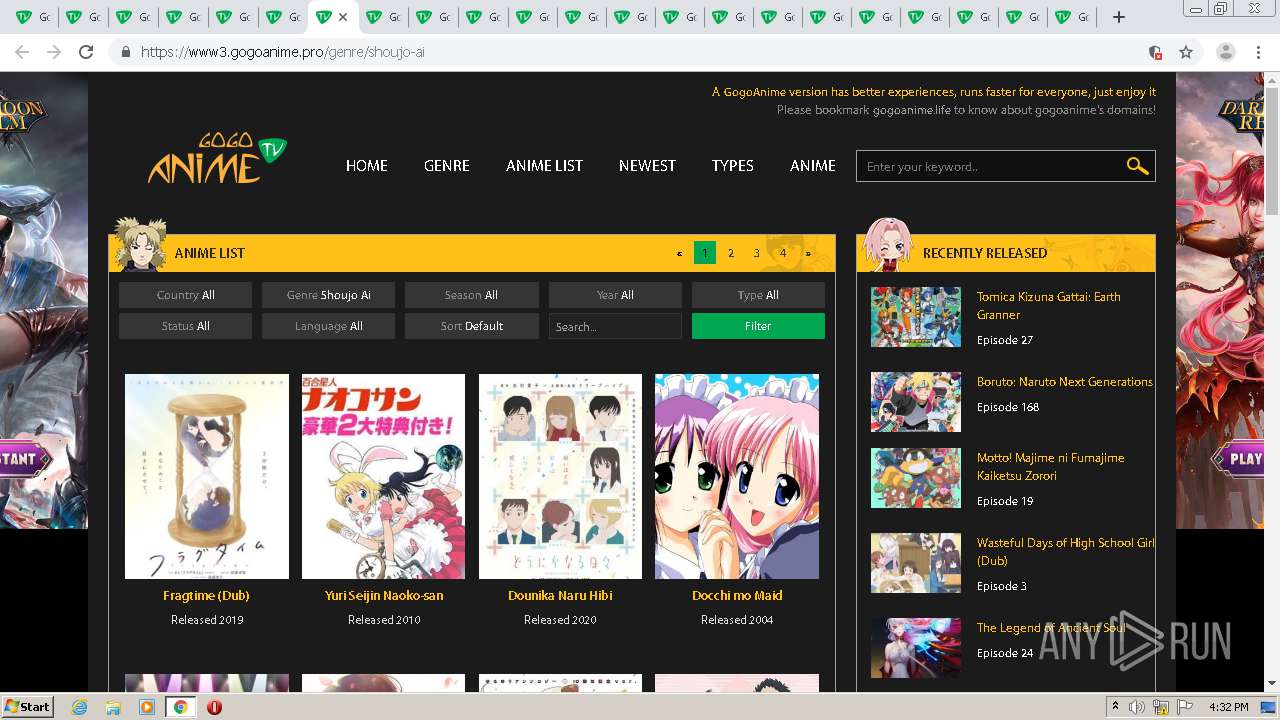Viewport: 1280px width, 720px height.
Task: Open Motto! Majime ni Fumajime Kaiketsu Zorori
Action: 1050,466
